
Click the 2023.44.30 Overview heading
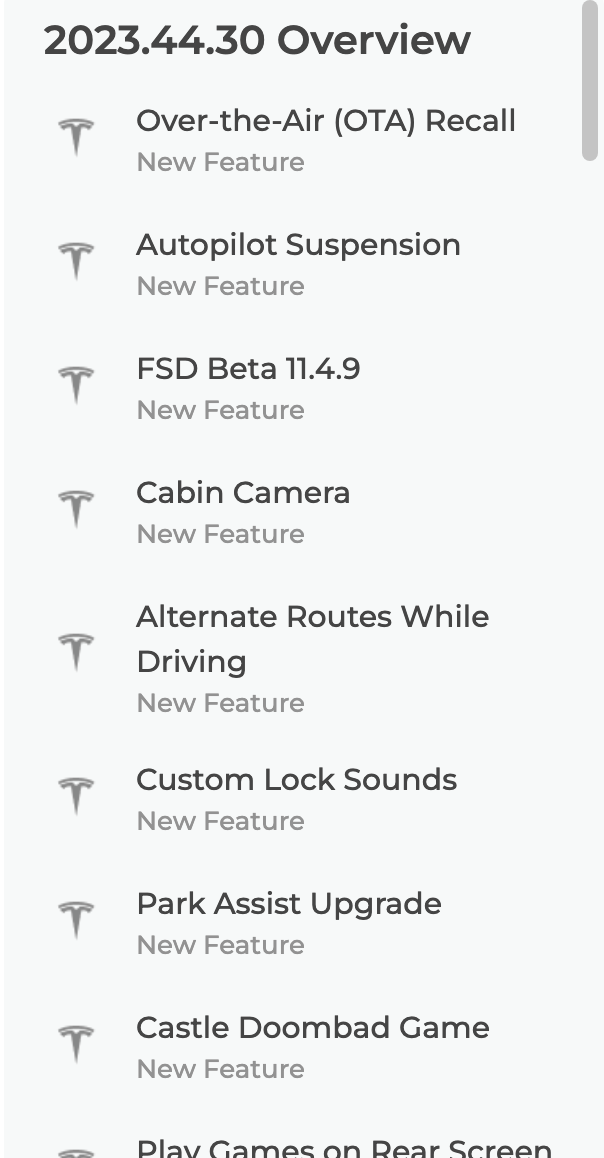(x=257, y=40)
